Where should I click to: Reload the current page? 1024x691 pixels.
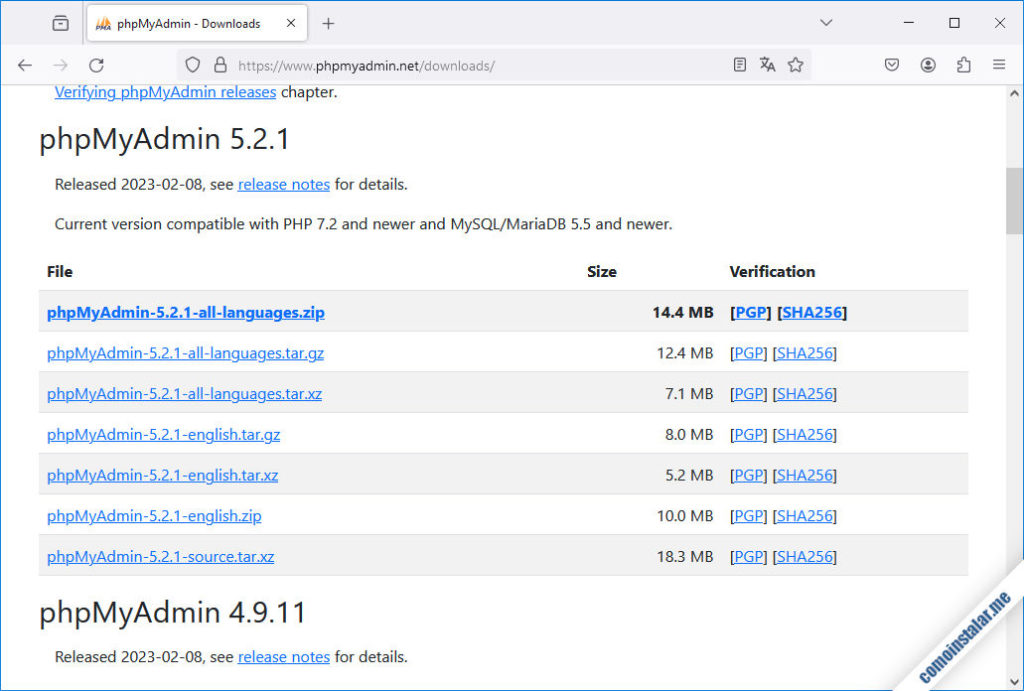(x=97, y=65)
